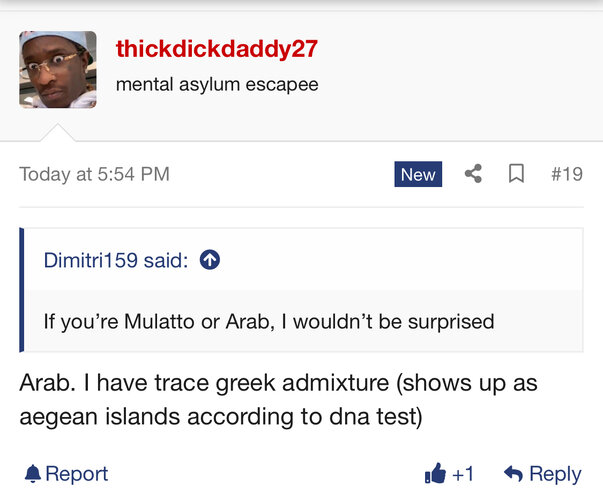Open the poster's avatar picture

tap(58, 70)
